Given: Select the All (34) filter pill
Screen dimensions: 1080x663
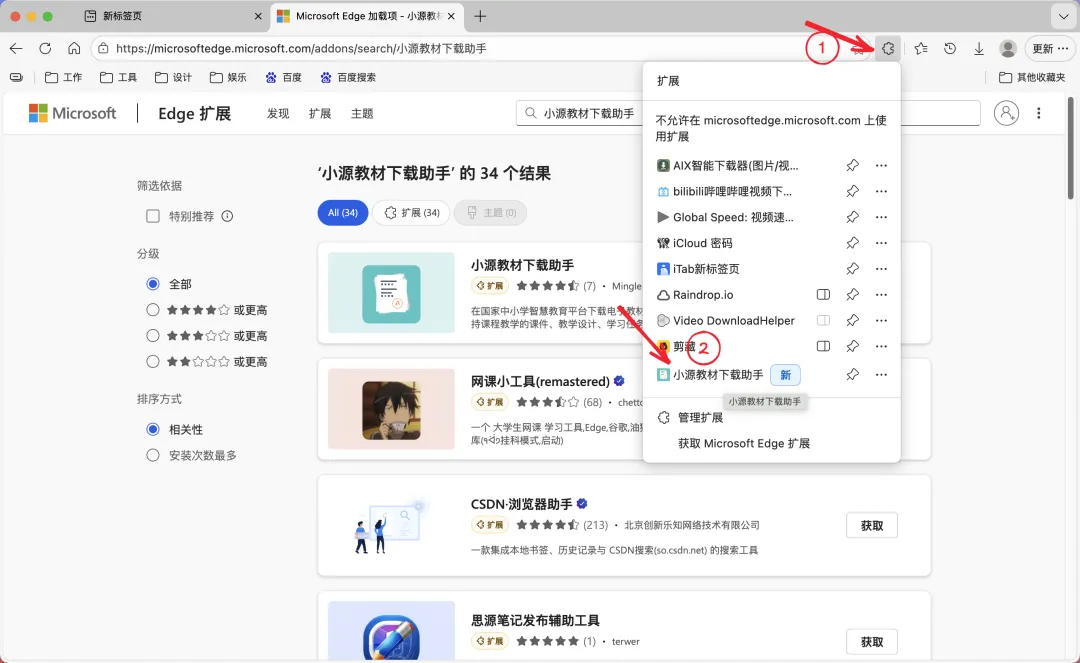Looking at the screenshot, I should (342, 213).
